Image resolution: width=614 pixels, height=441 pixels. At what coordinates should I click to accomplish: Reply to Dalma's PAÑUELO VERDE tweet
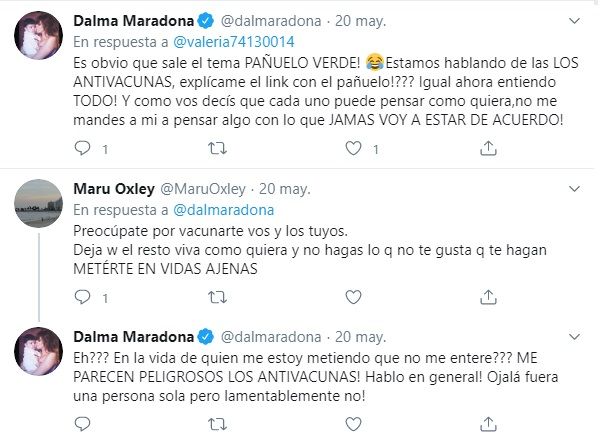pyautogui.click(x=83, y=148)
